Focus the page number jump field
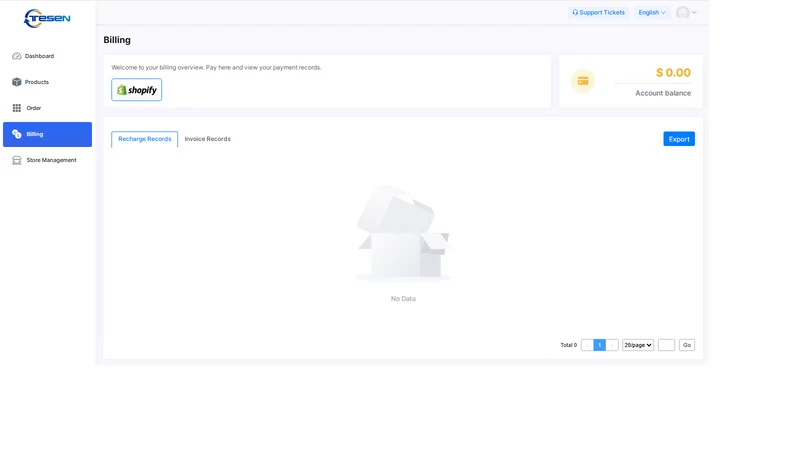The width and height of the screenshot is (800, 450). [666, 345]
